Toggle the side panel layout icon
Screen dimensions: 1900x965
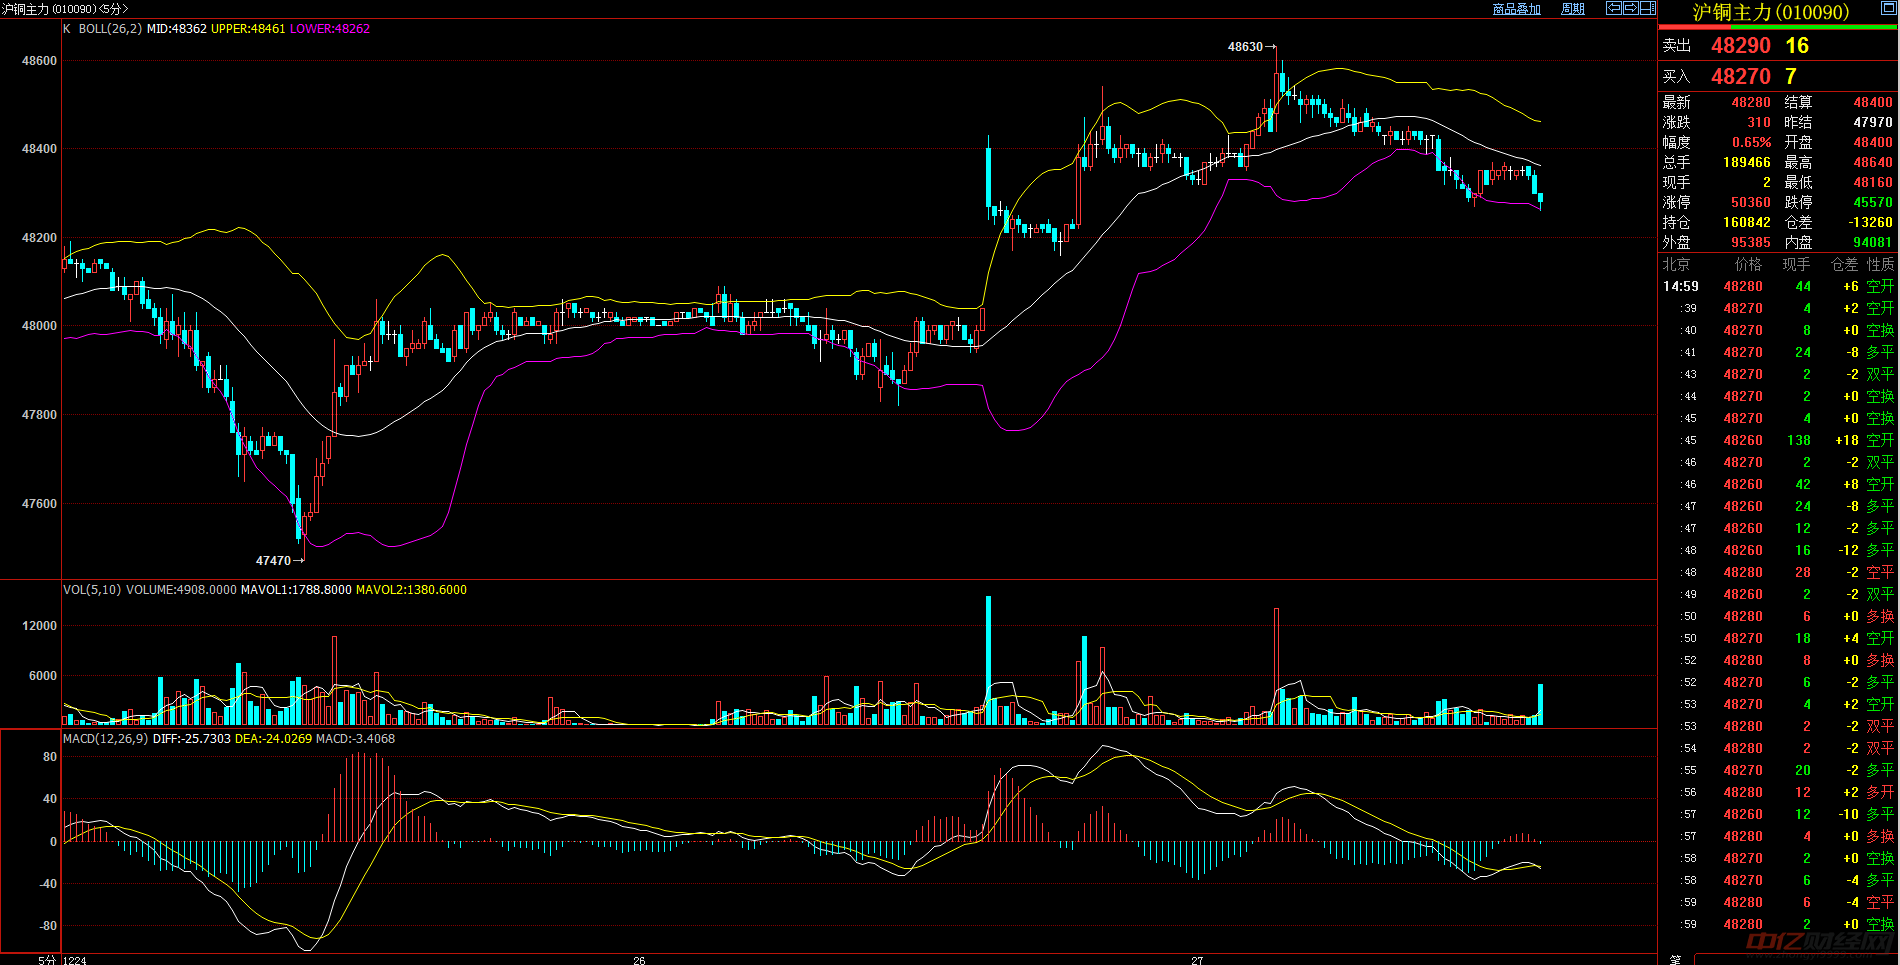click(x=1647, y=8)
